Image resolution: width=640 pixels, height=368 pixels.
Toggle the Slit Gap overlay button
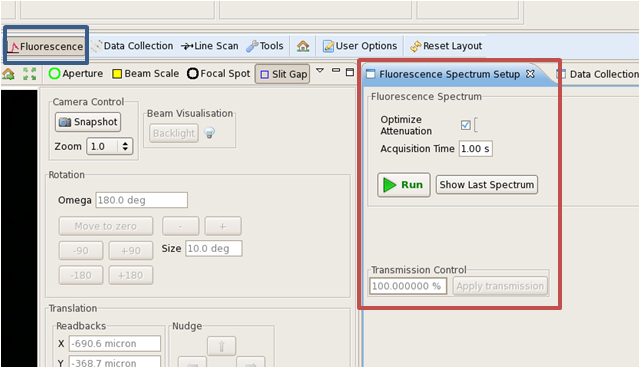(x=282, y=74)
